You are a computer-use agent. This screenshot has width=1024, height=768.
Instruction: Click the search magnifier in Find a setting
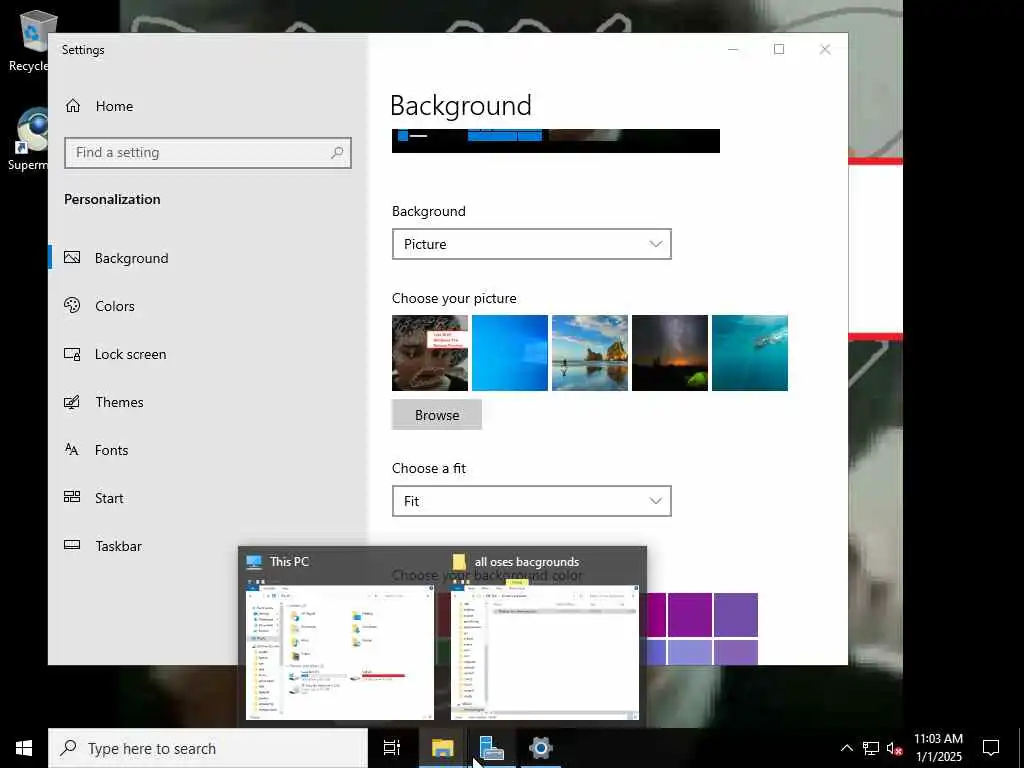[x=337, y=153]
